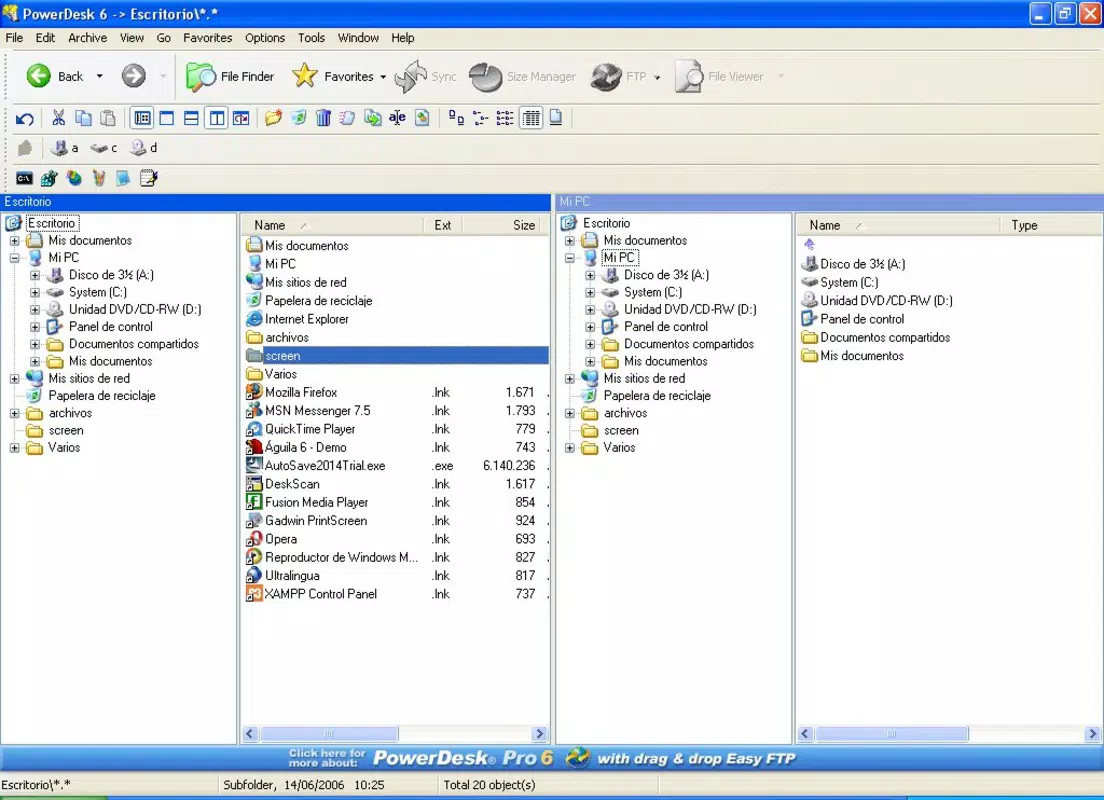Expand Mis sitios de red in left tree
The width and height of the screenshot is (1104, 800).
(14, 378)
